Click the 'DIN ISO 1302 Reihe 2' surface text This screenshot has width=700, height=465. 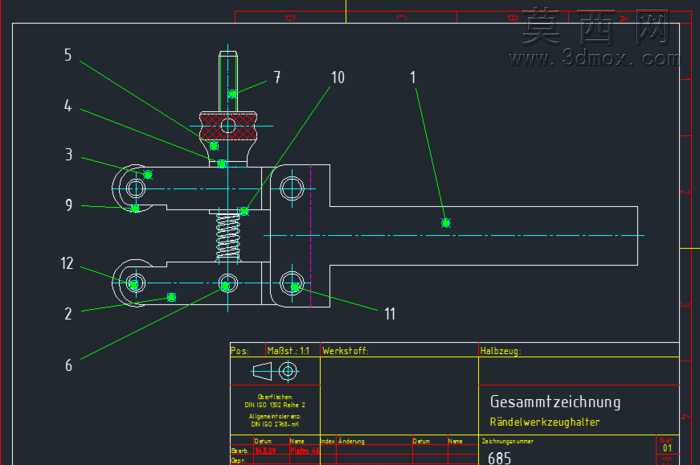click(x=275, y=405)
